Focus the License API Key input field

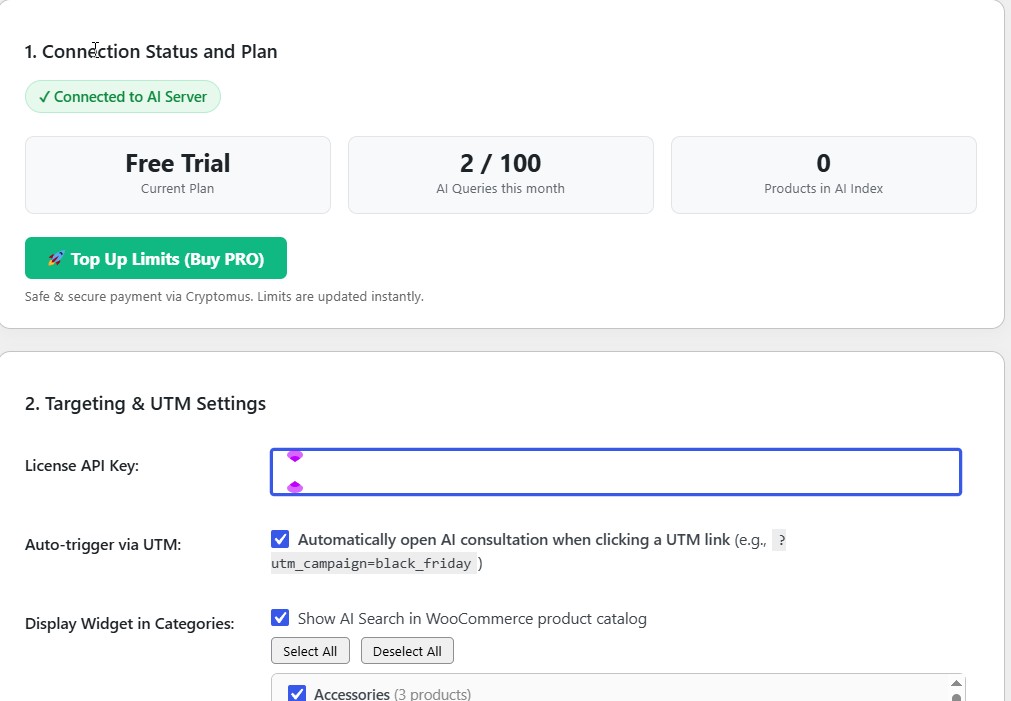616,472
